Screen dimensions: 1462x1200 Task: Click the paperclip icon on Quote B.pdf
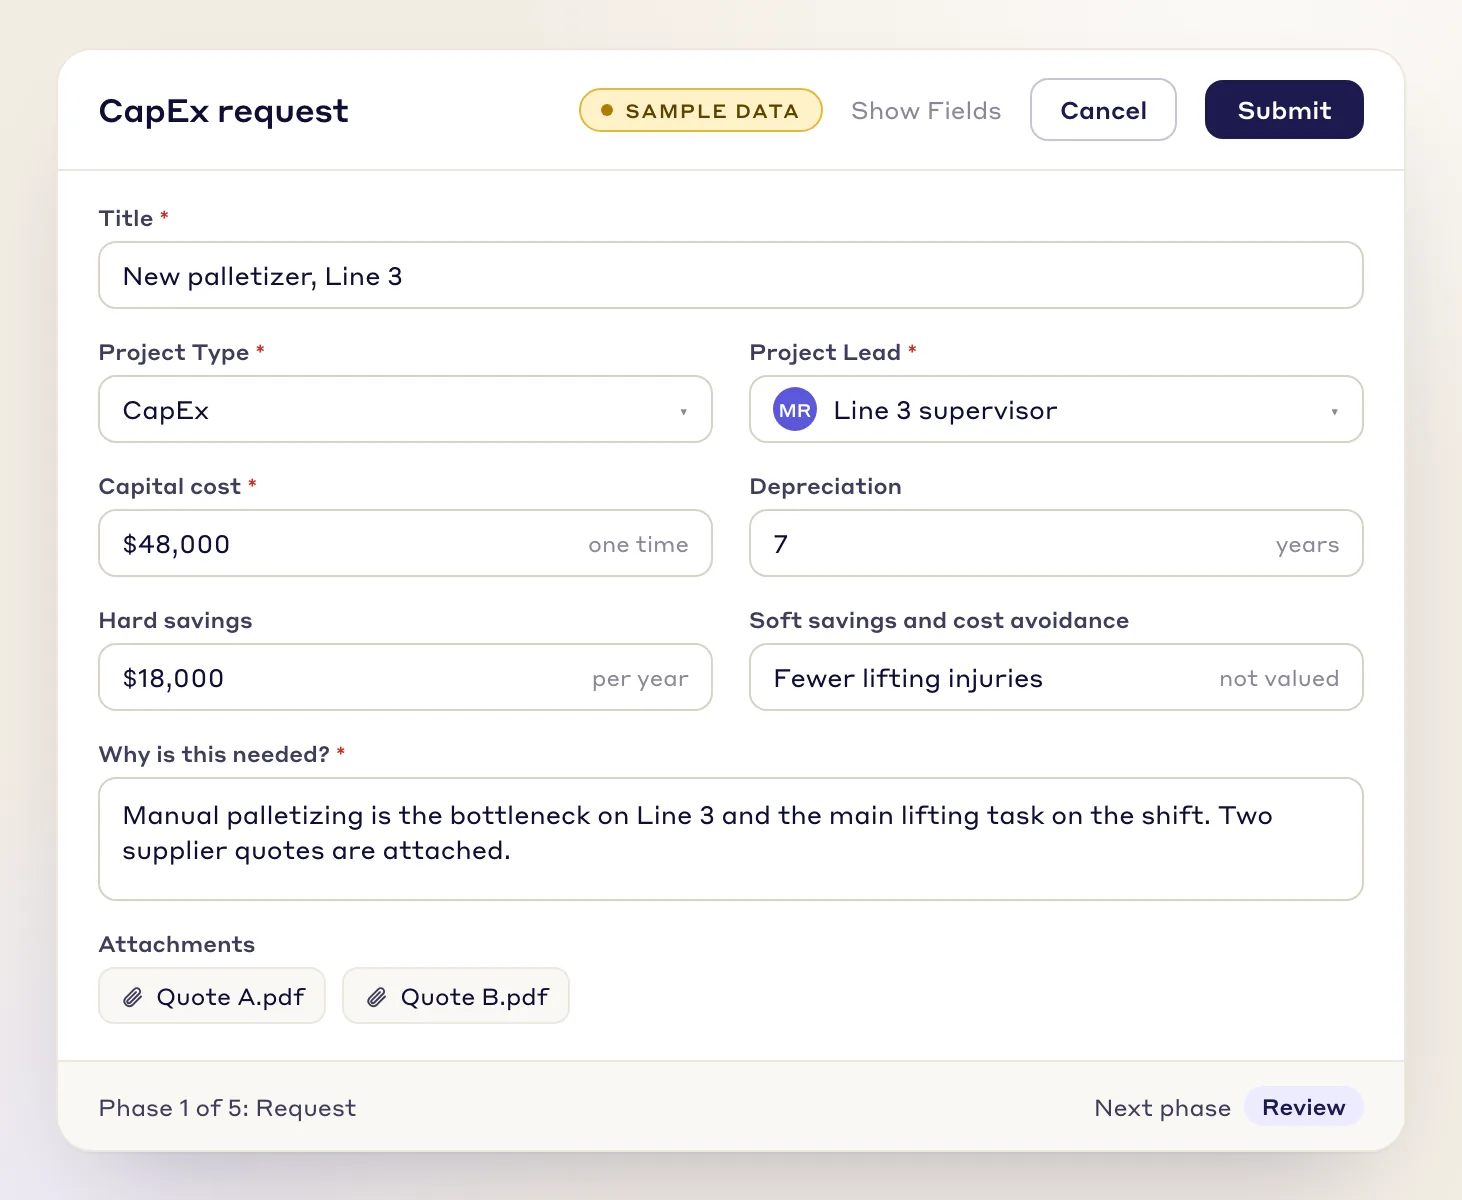tap(377, 997)
